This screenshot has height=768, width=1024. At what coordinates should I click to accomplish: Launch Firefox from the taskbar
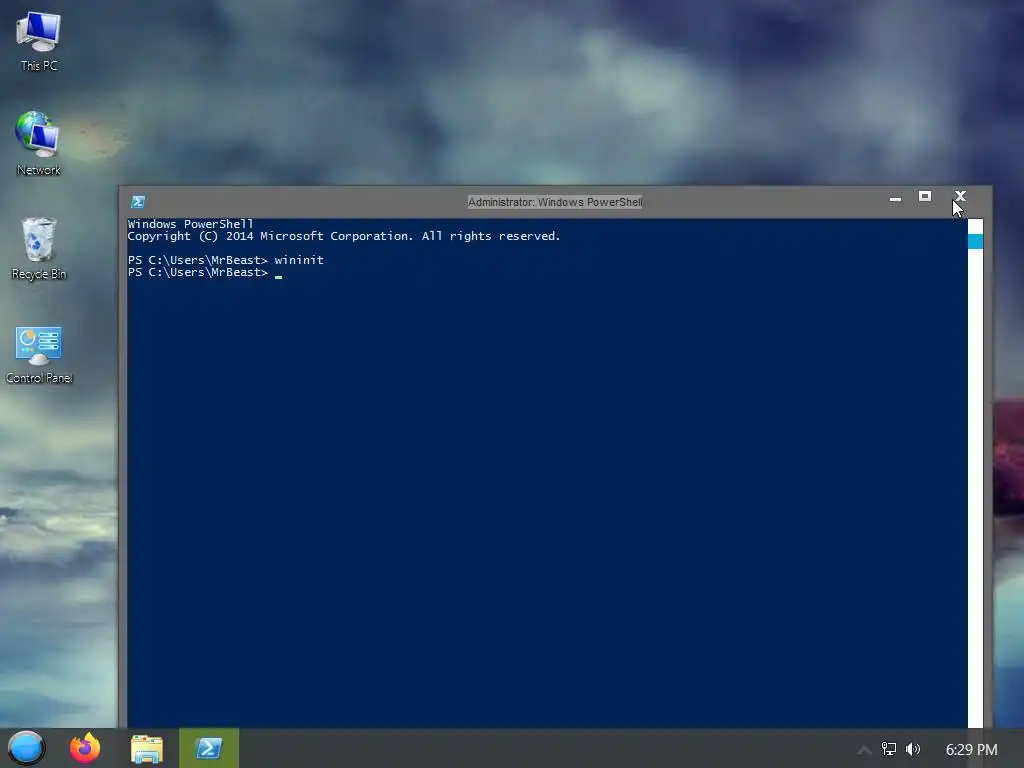tap(85, 748)
